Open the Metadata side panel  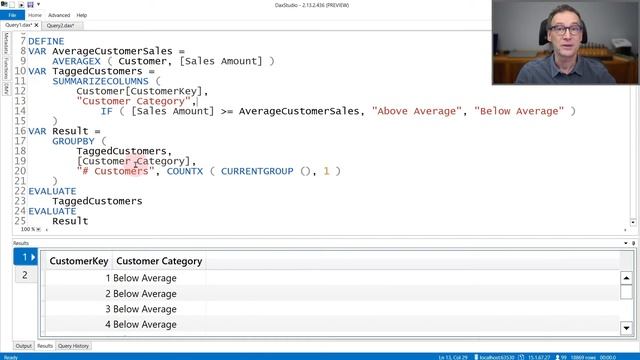(6, 43)
